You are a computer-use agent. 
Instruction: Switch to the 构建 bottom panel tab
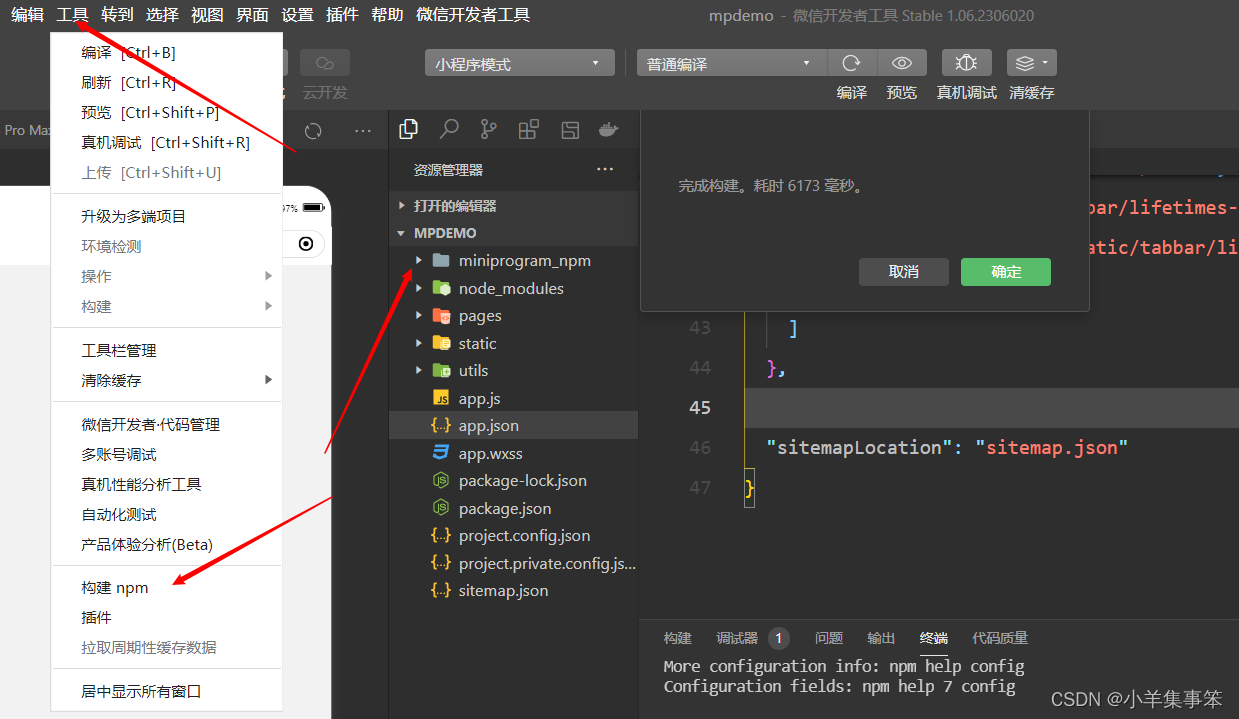pos(677,638)
